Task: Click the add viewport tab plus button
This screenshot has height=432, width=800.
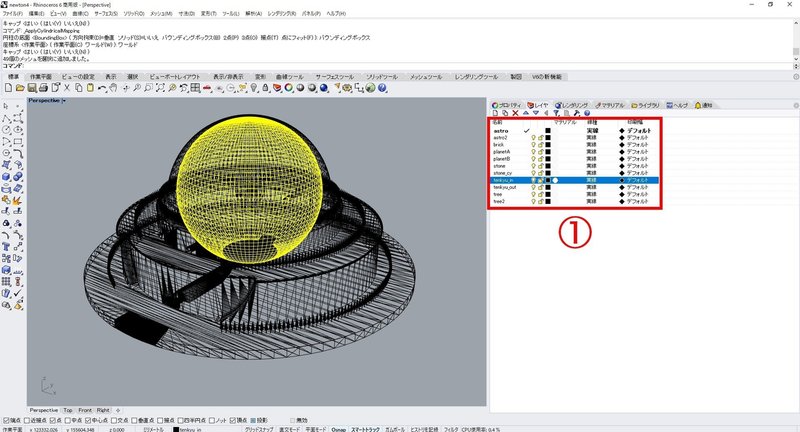Action: pos(118,411)
